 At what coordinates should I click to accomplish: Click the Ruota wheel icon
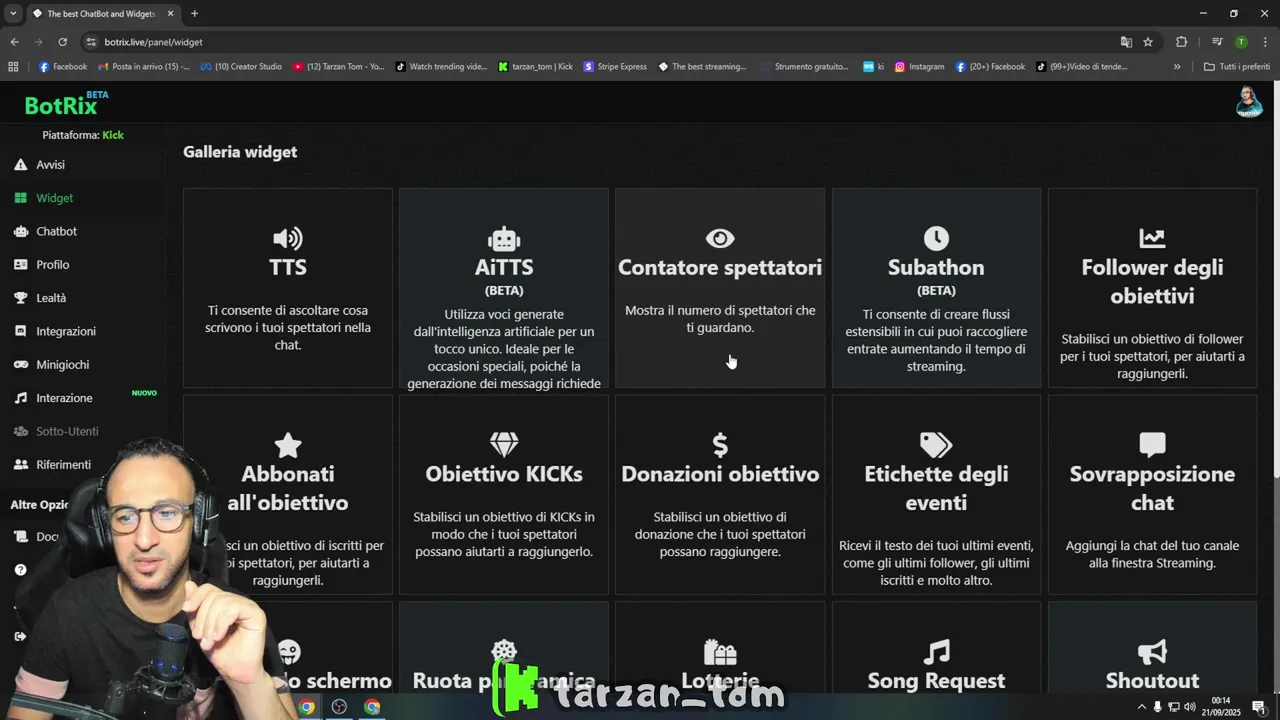pos(504,652)
